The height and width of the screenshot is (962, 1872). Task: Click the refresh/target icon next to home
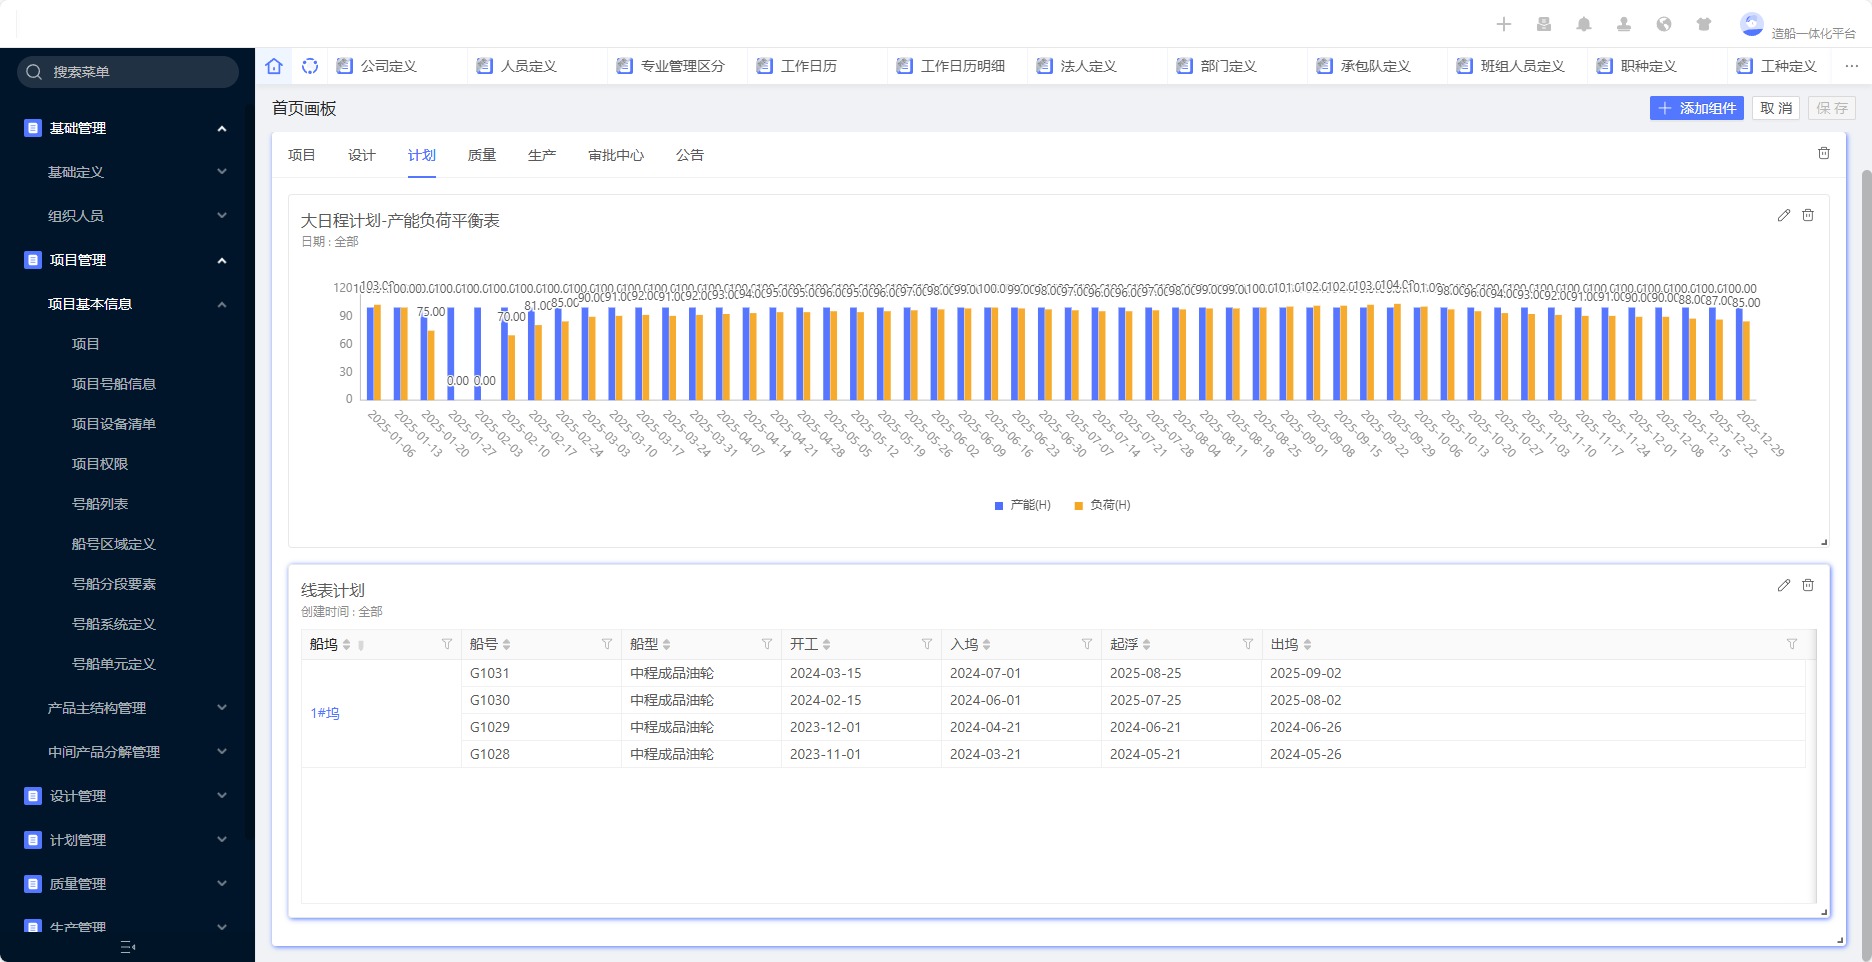pyautogui.click(x=310, y=65)
